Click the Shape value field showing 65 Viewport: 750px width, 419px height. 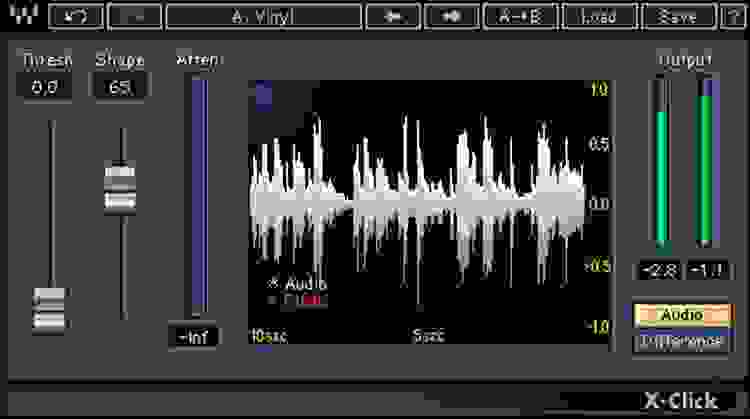click(120, 87)
